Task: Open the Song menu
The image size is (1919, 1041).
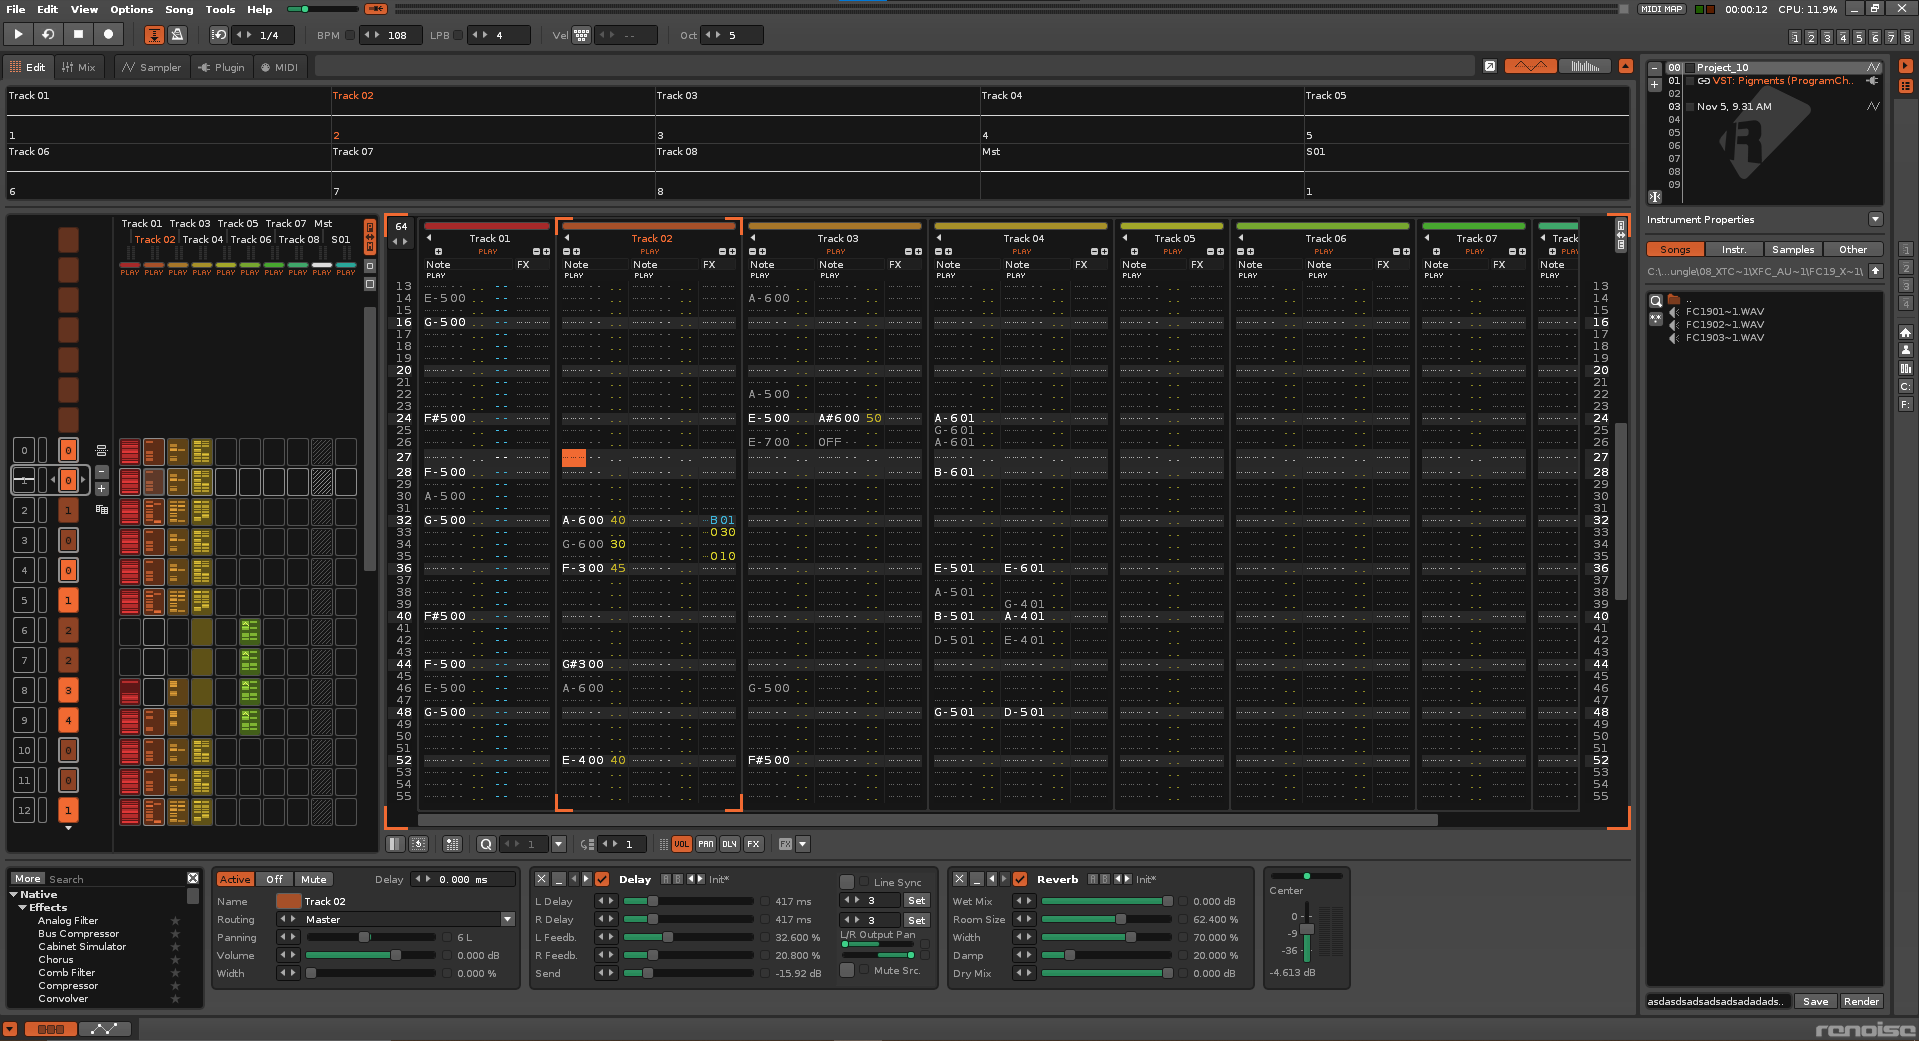Action: point(179,9)
